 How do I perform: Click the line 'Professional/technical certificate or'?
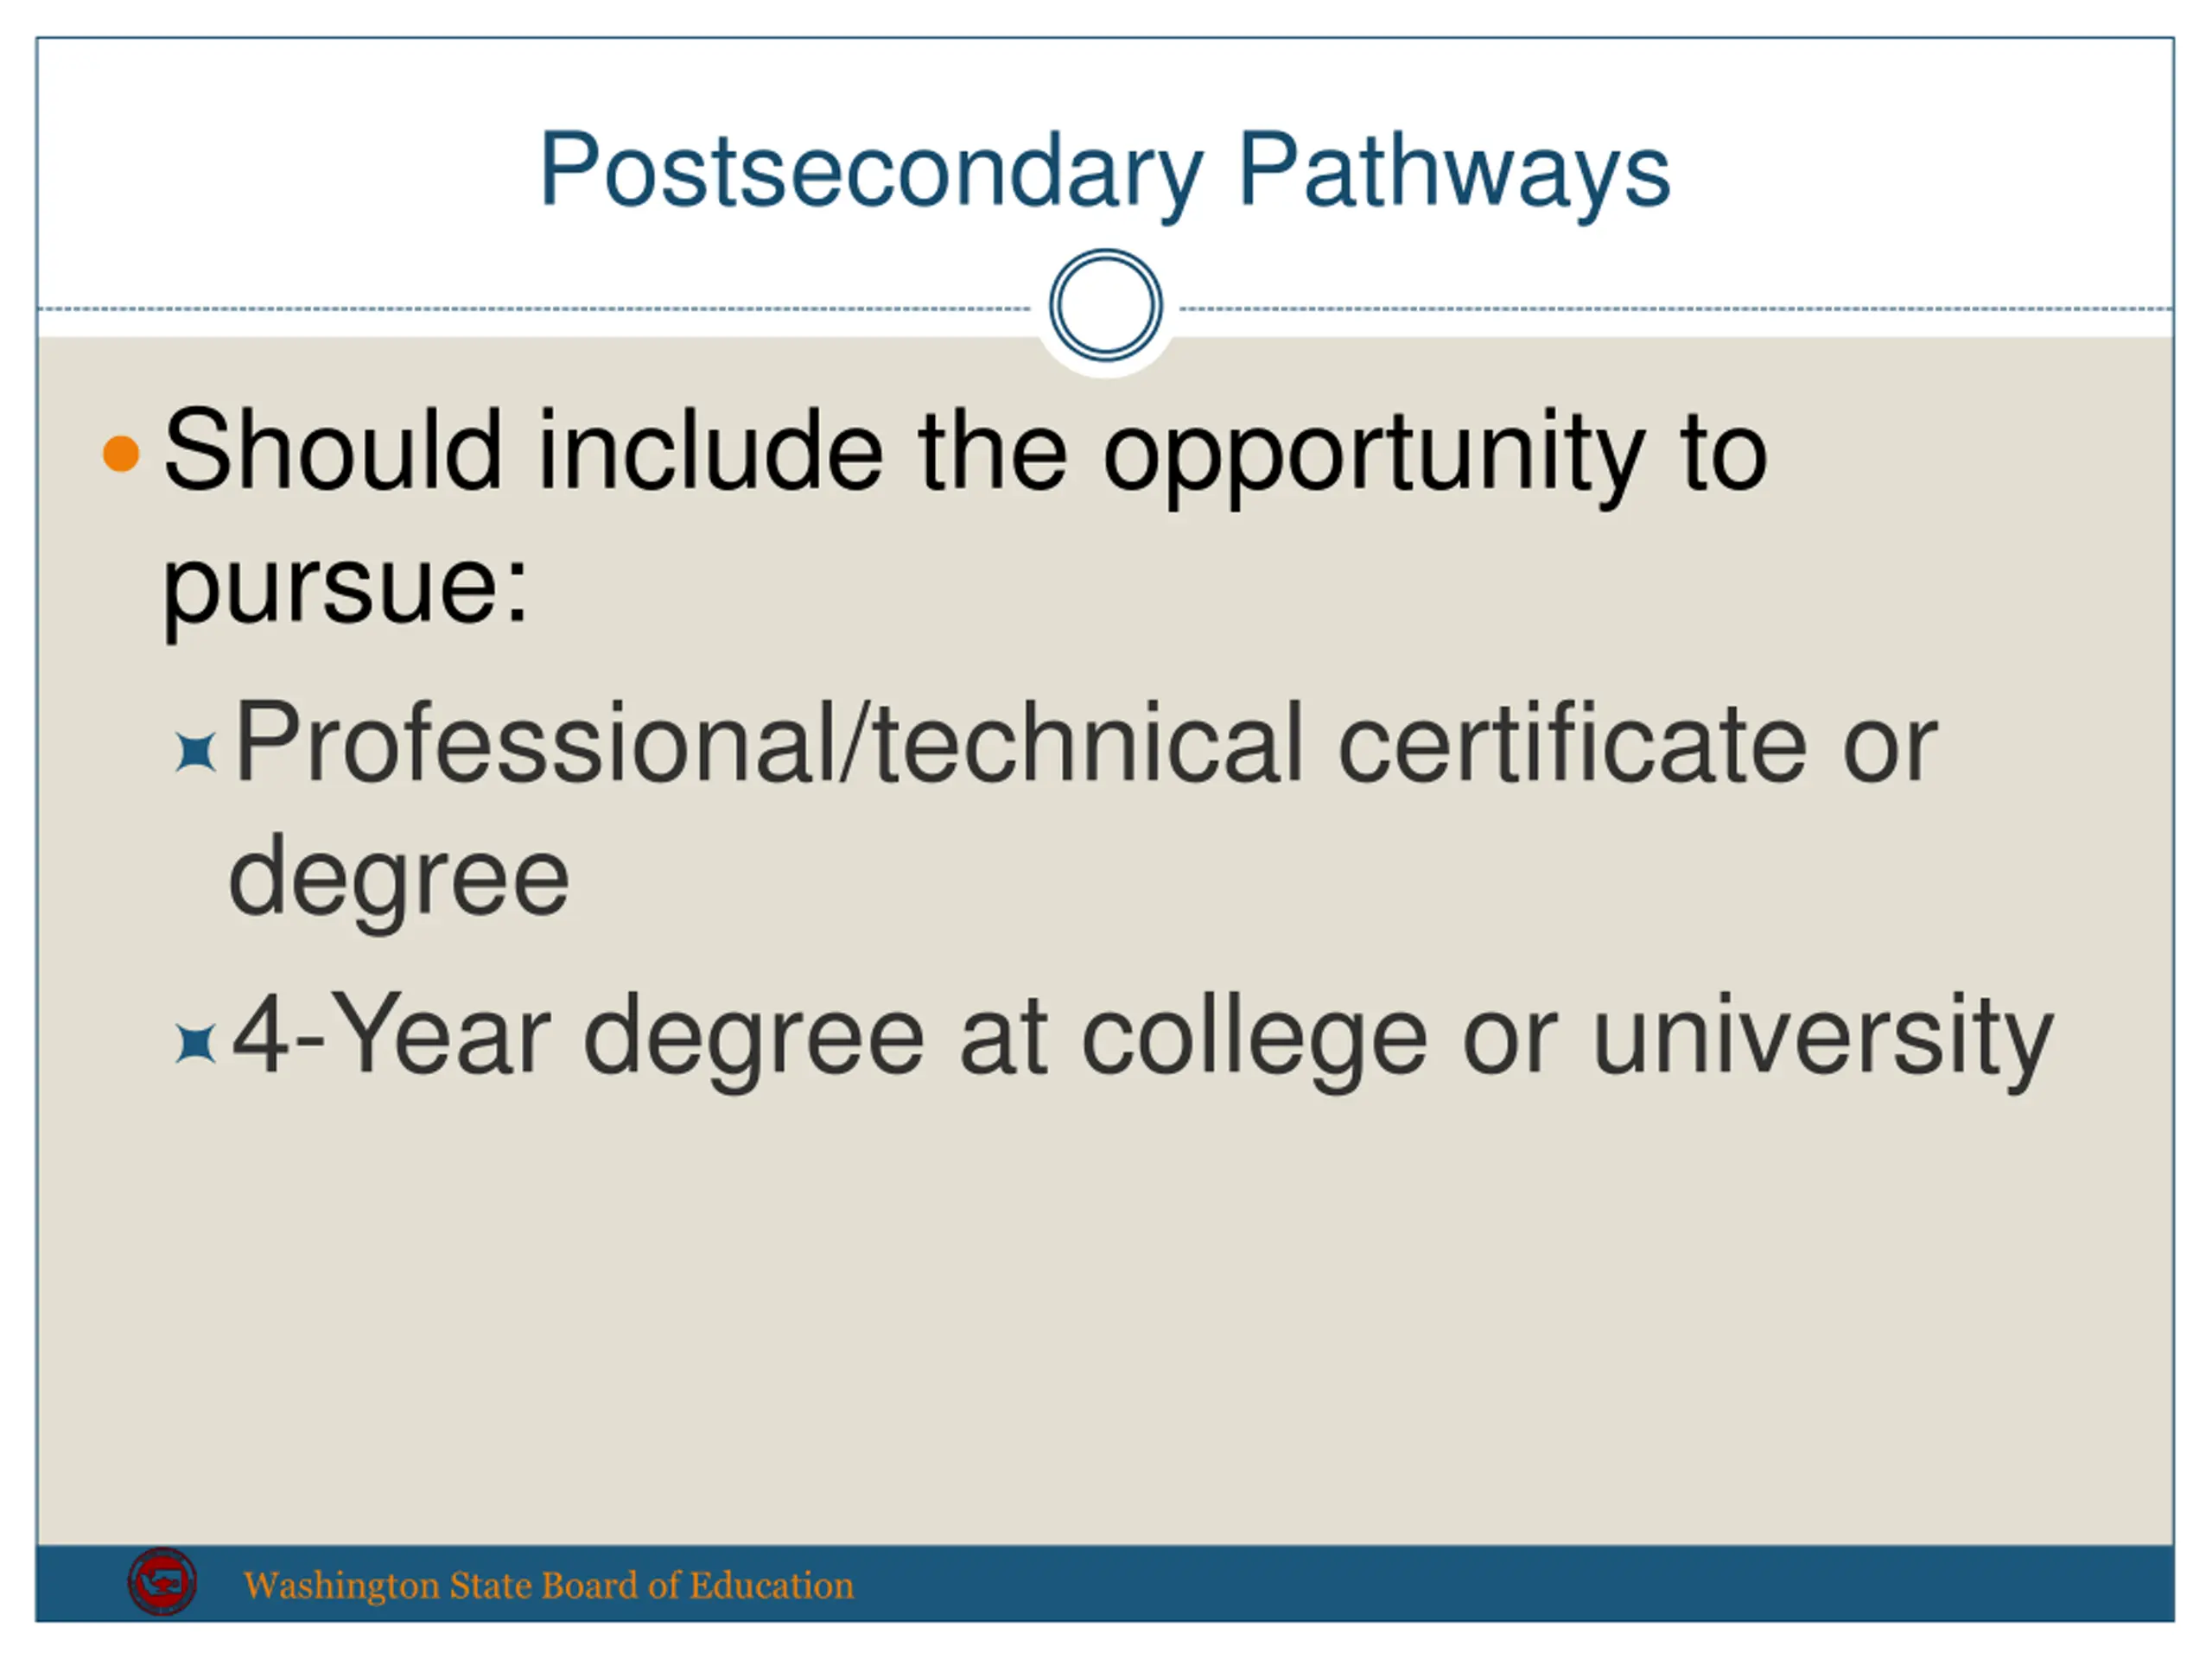click(1085, 745)
